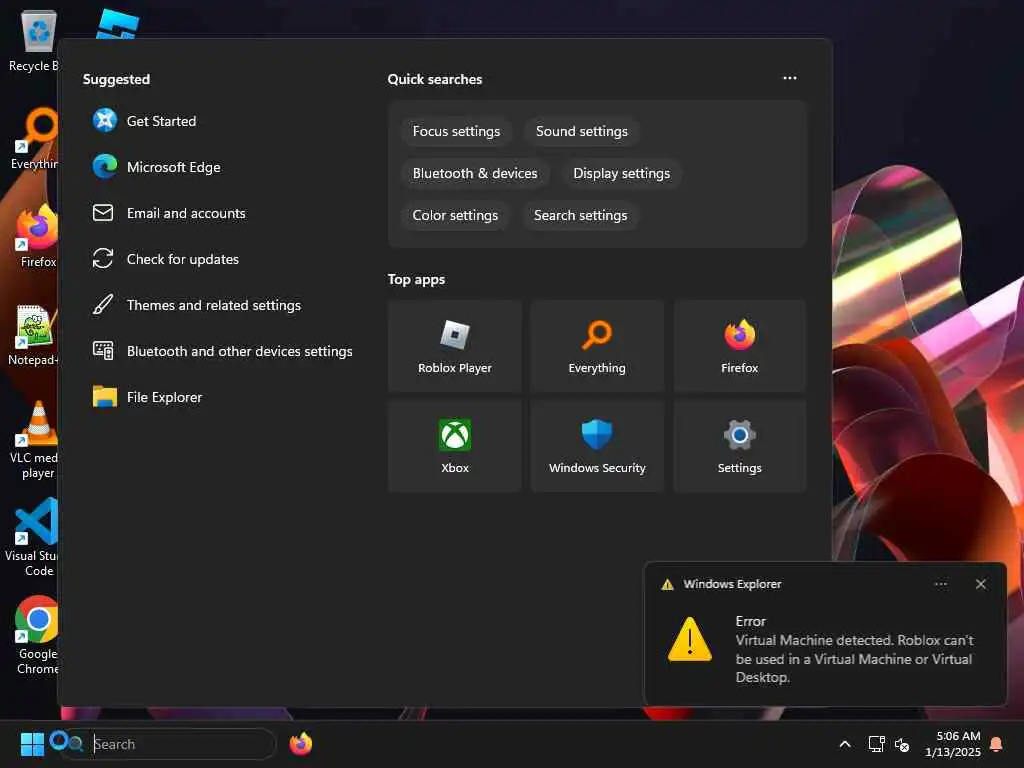This screenshot has height=768, width=1024.
Task: Select Firefox desktop shortcut
Action: pyautogui.click(x=37, y=235)
